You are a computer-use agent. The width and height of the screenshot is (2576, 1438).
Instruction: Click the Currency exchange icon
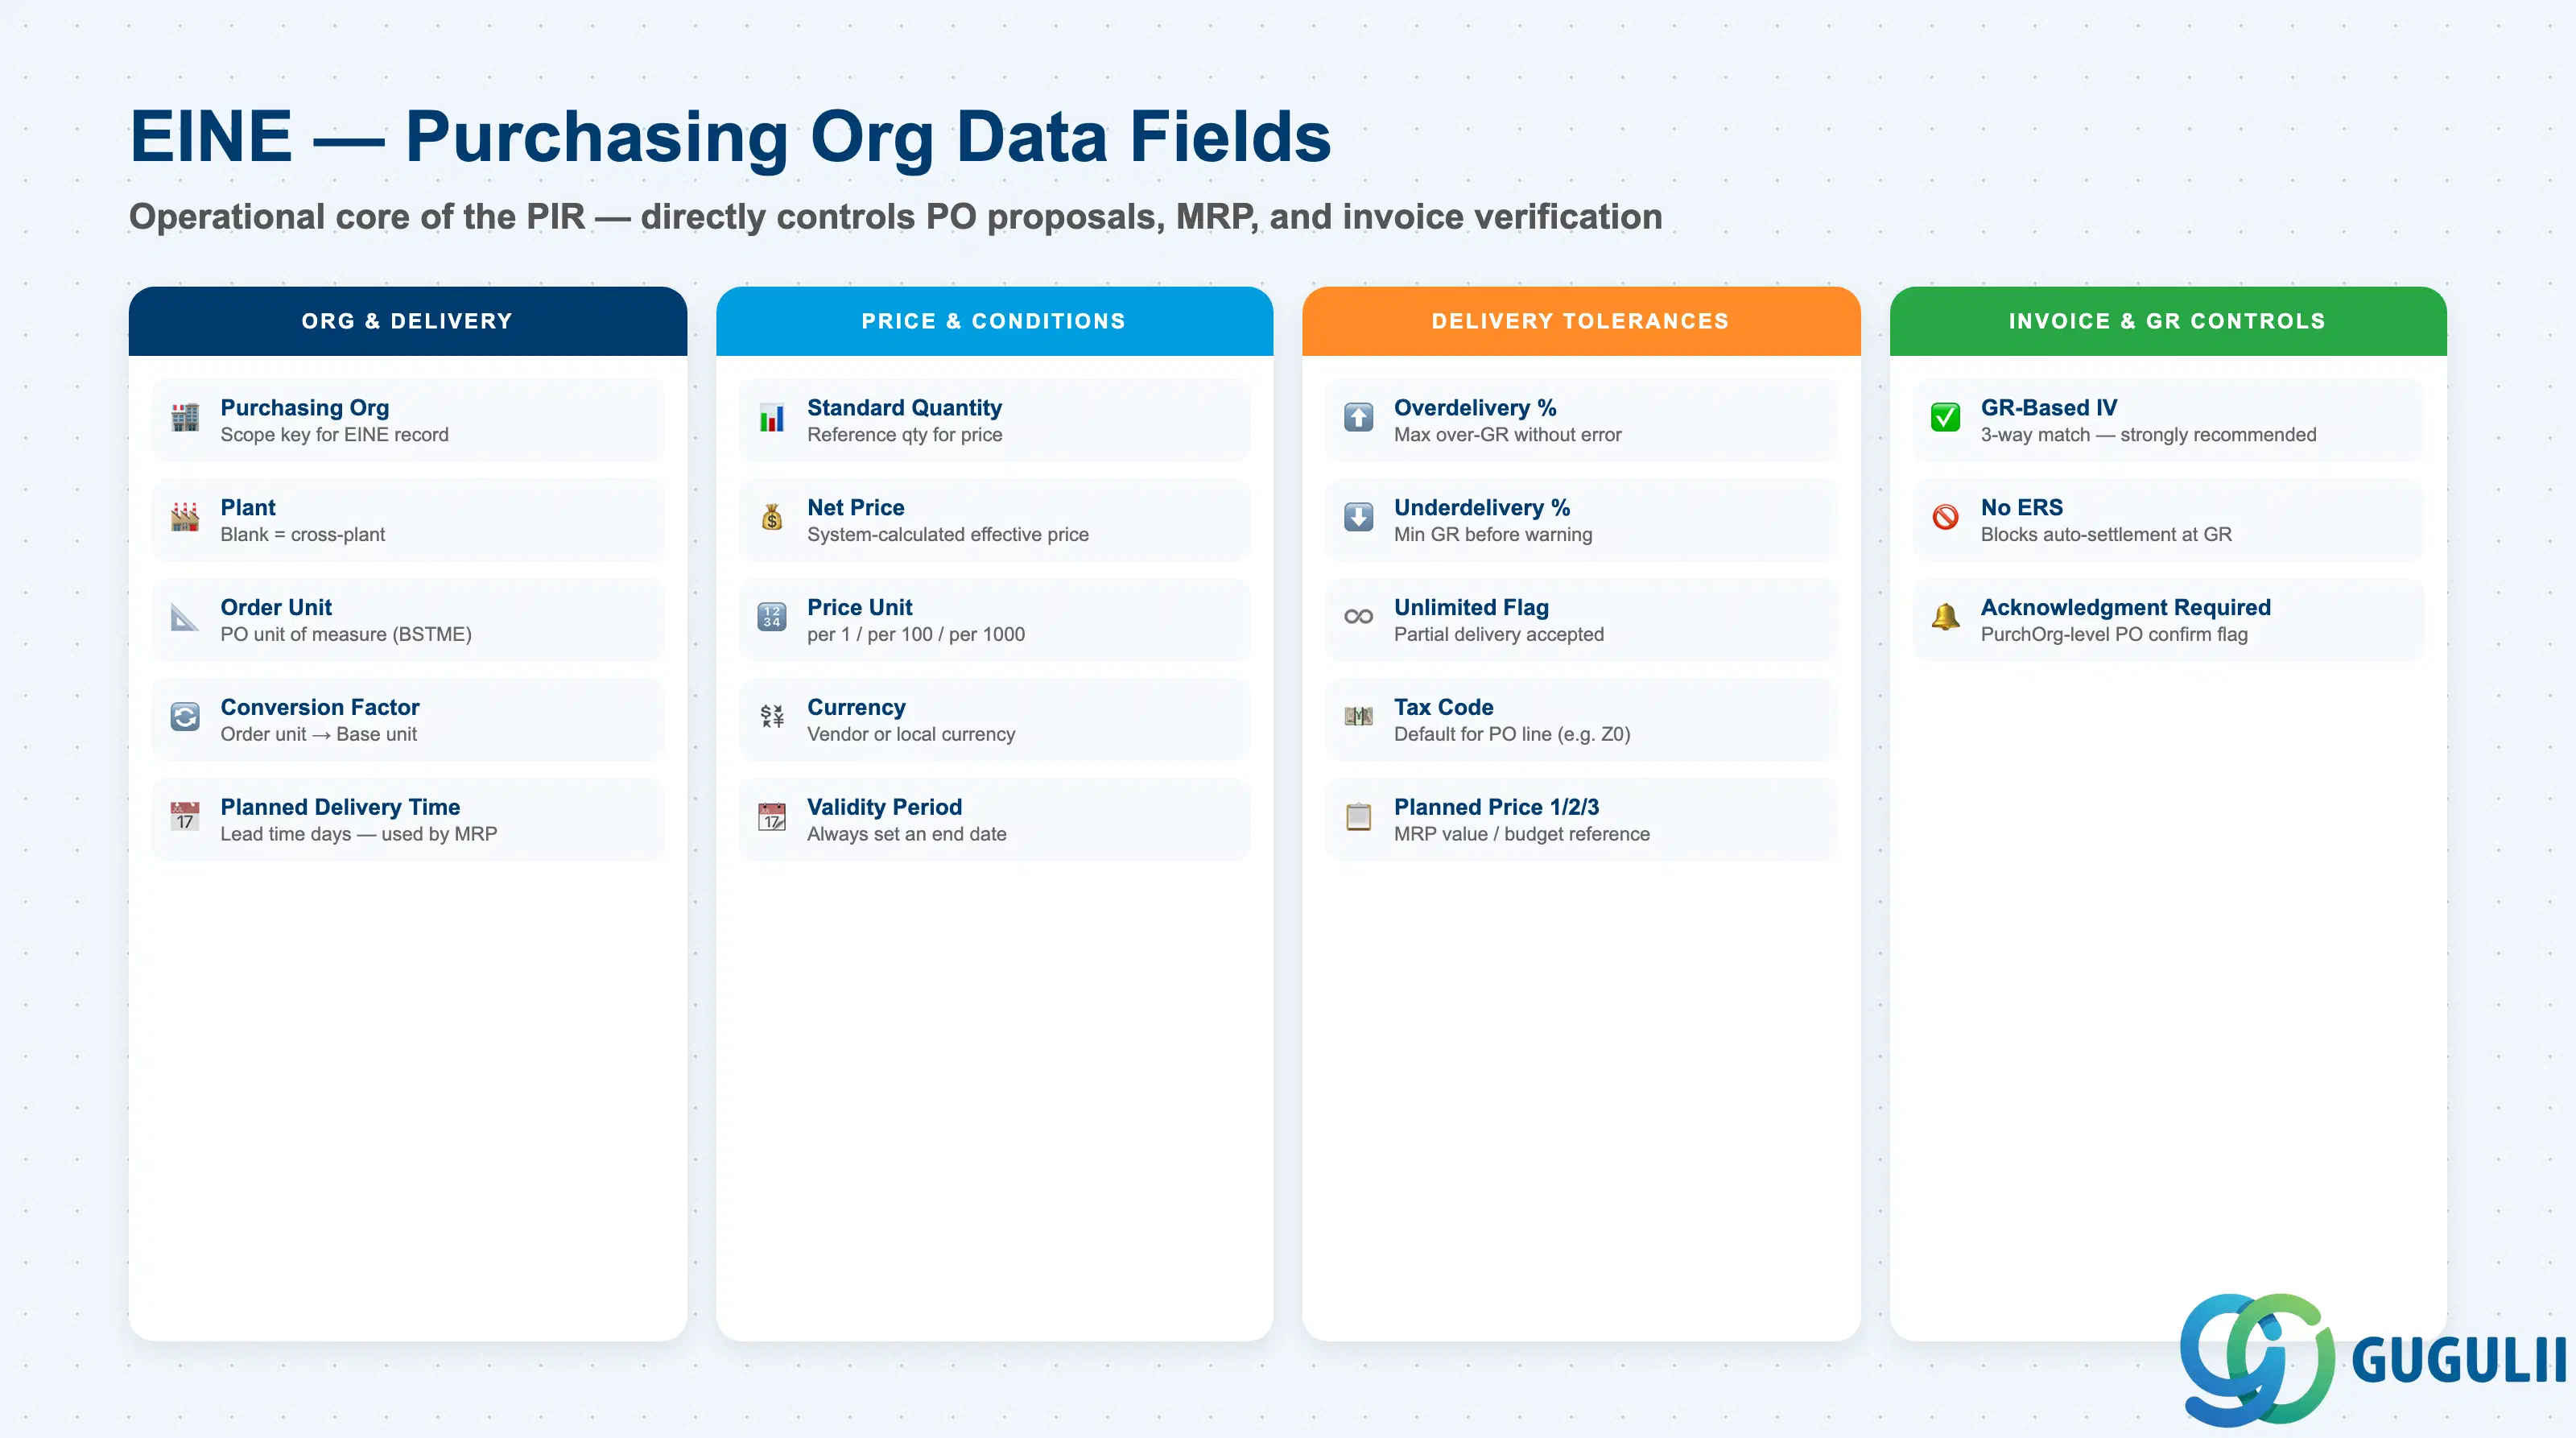[772, 717]
